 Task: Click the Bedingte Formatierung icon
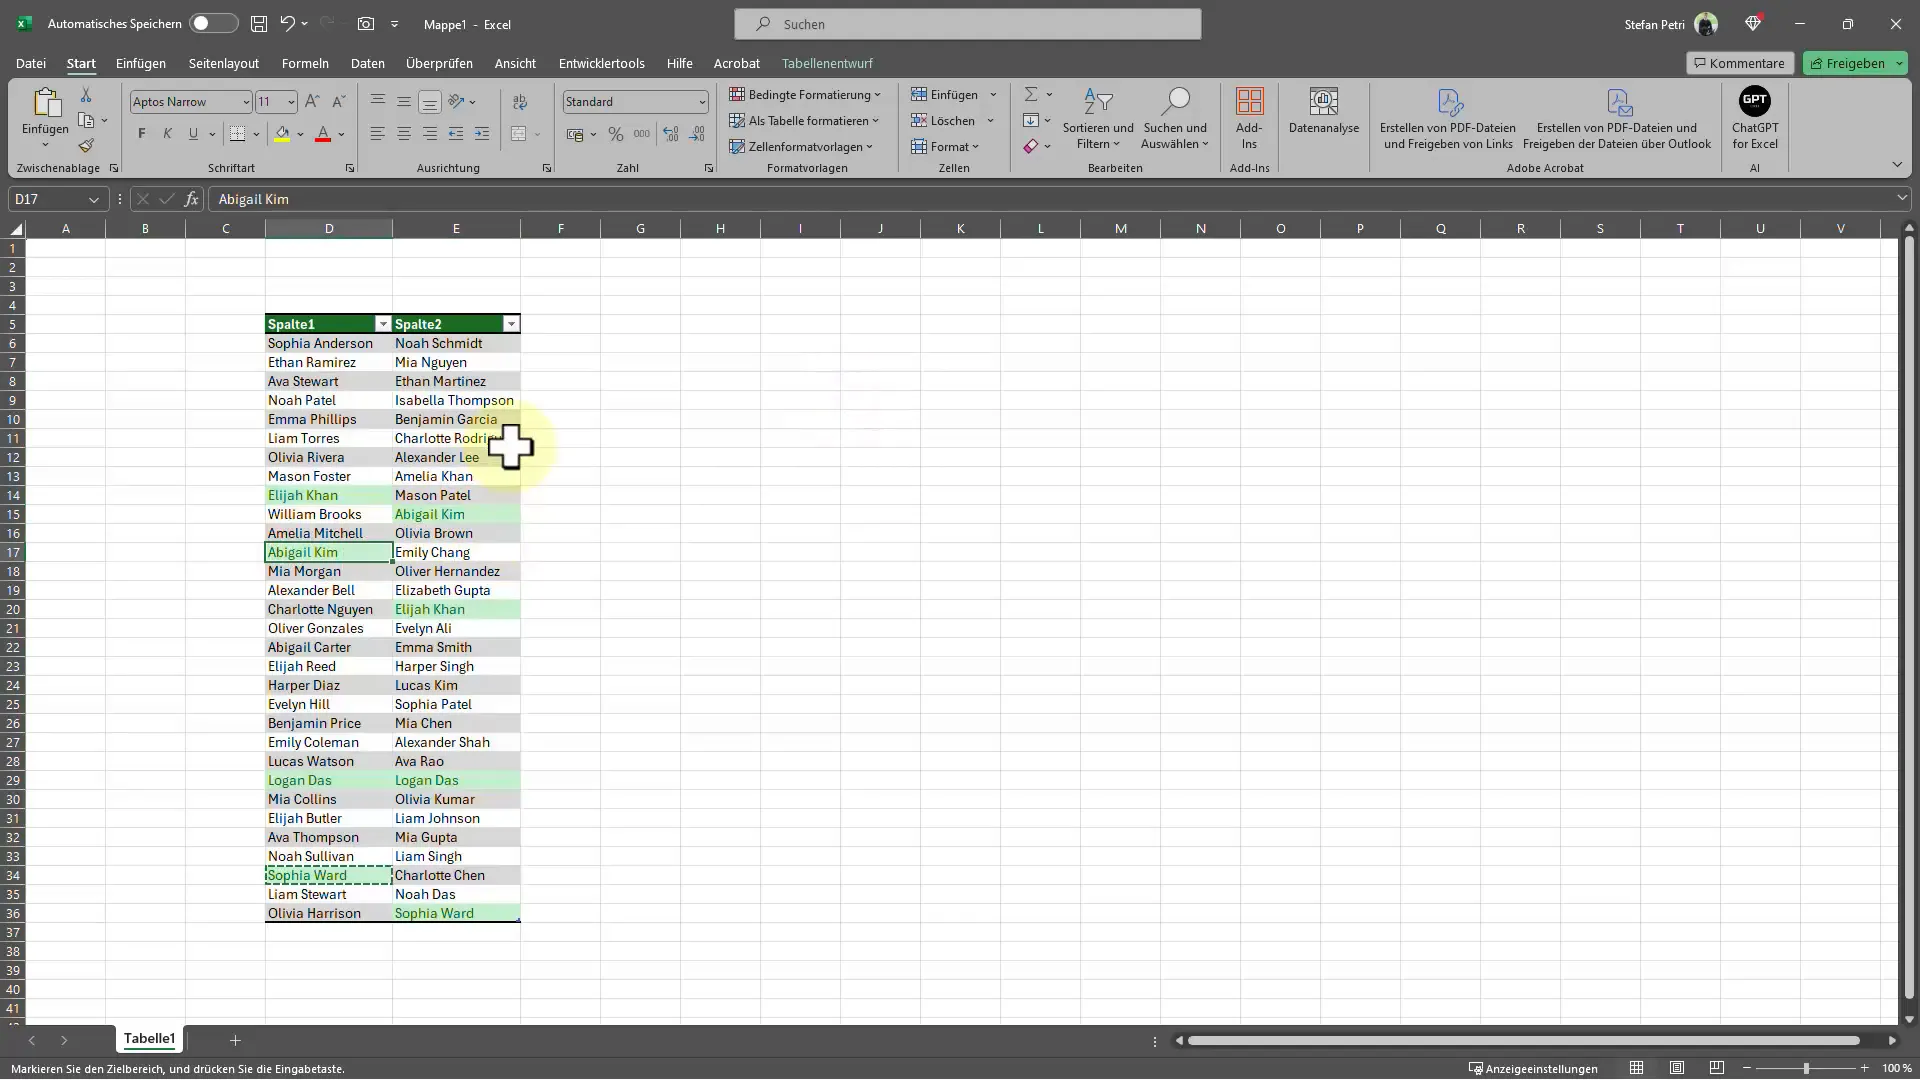click(x=806, y=94)
